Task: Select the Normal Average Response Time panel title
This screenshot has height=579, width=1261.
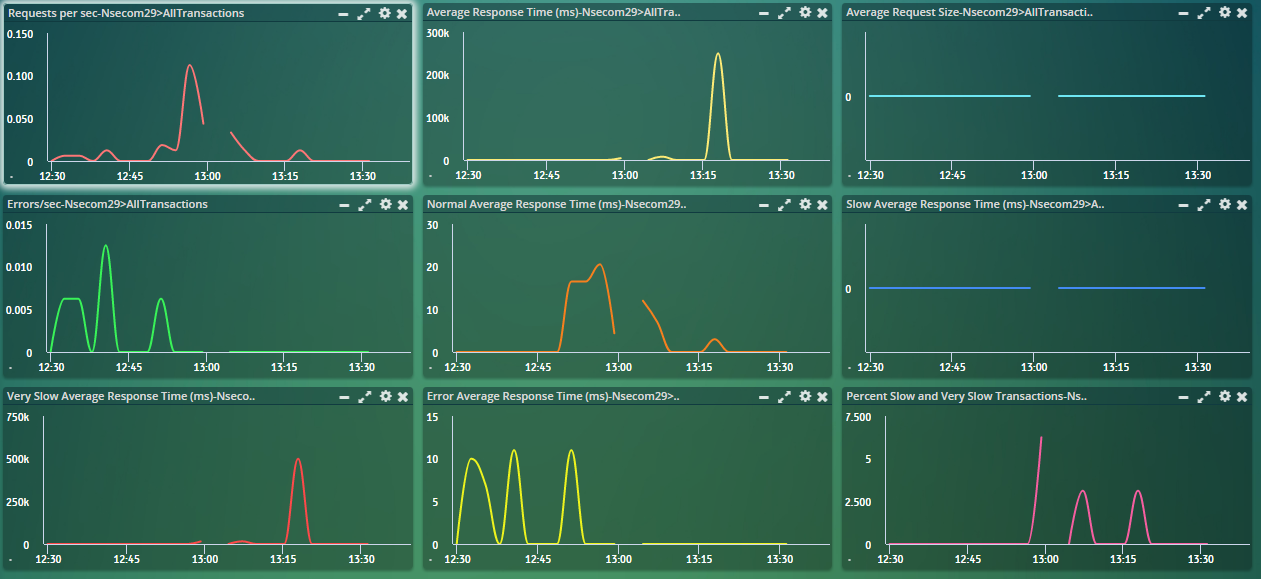Action: click(x=557, y=204)
